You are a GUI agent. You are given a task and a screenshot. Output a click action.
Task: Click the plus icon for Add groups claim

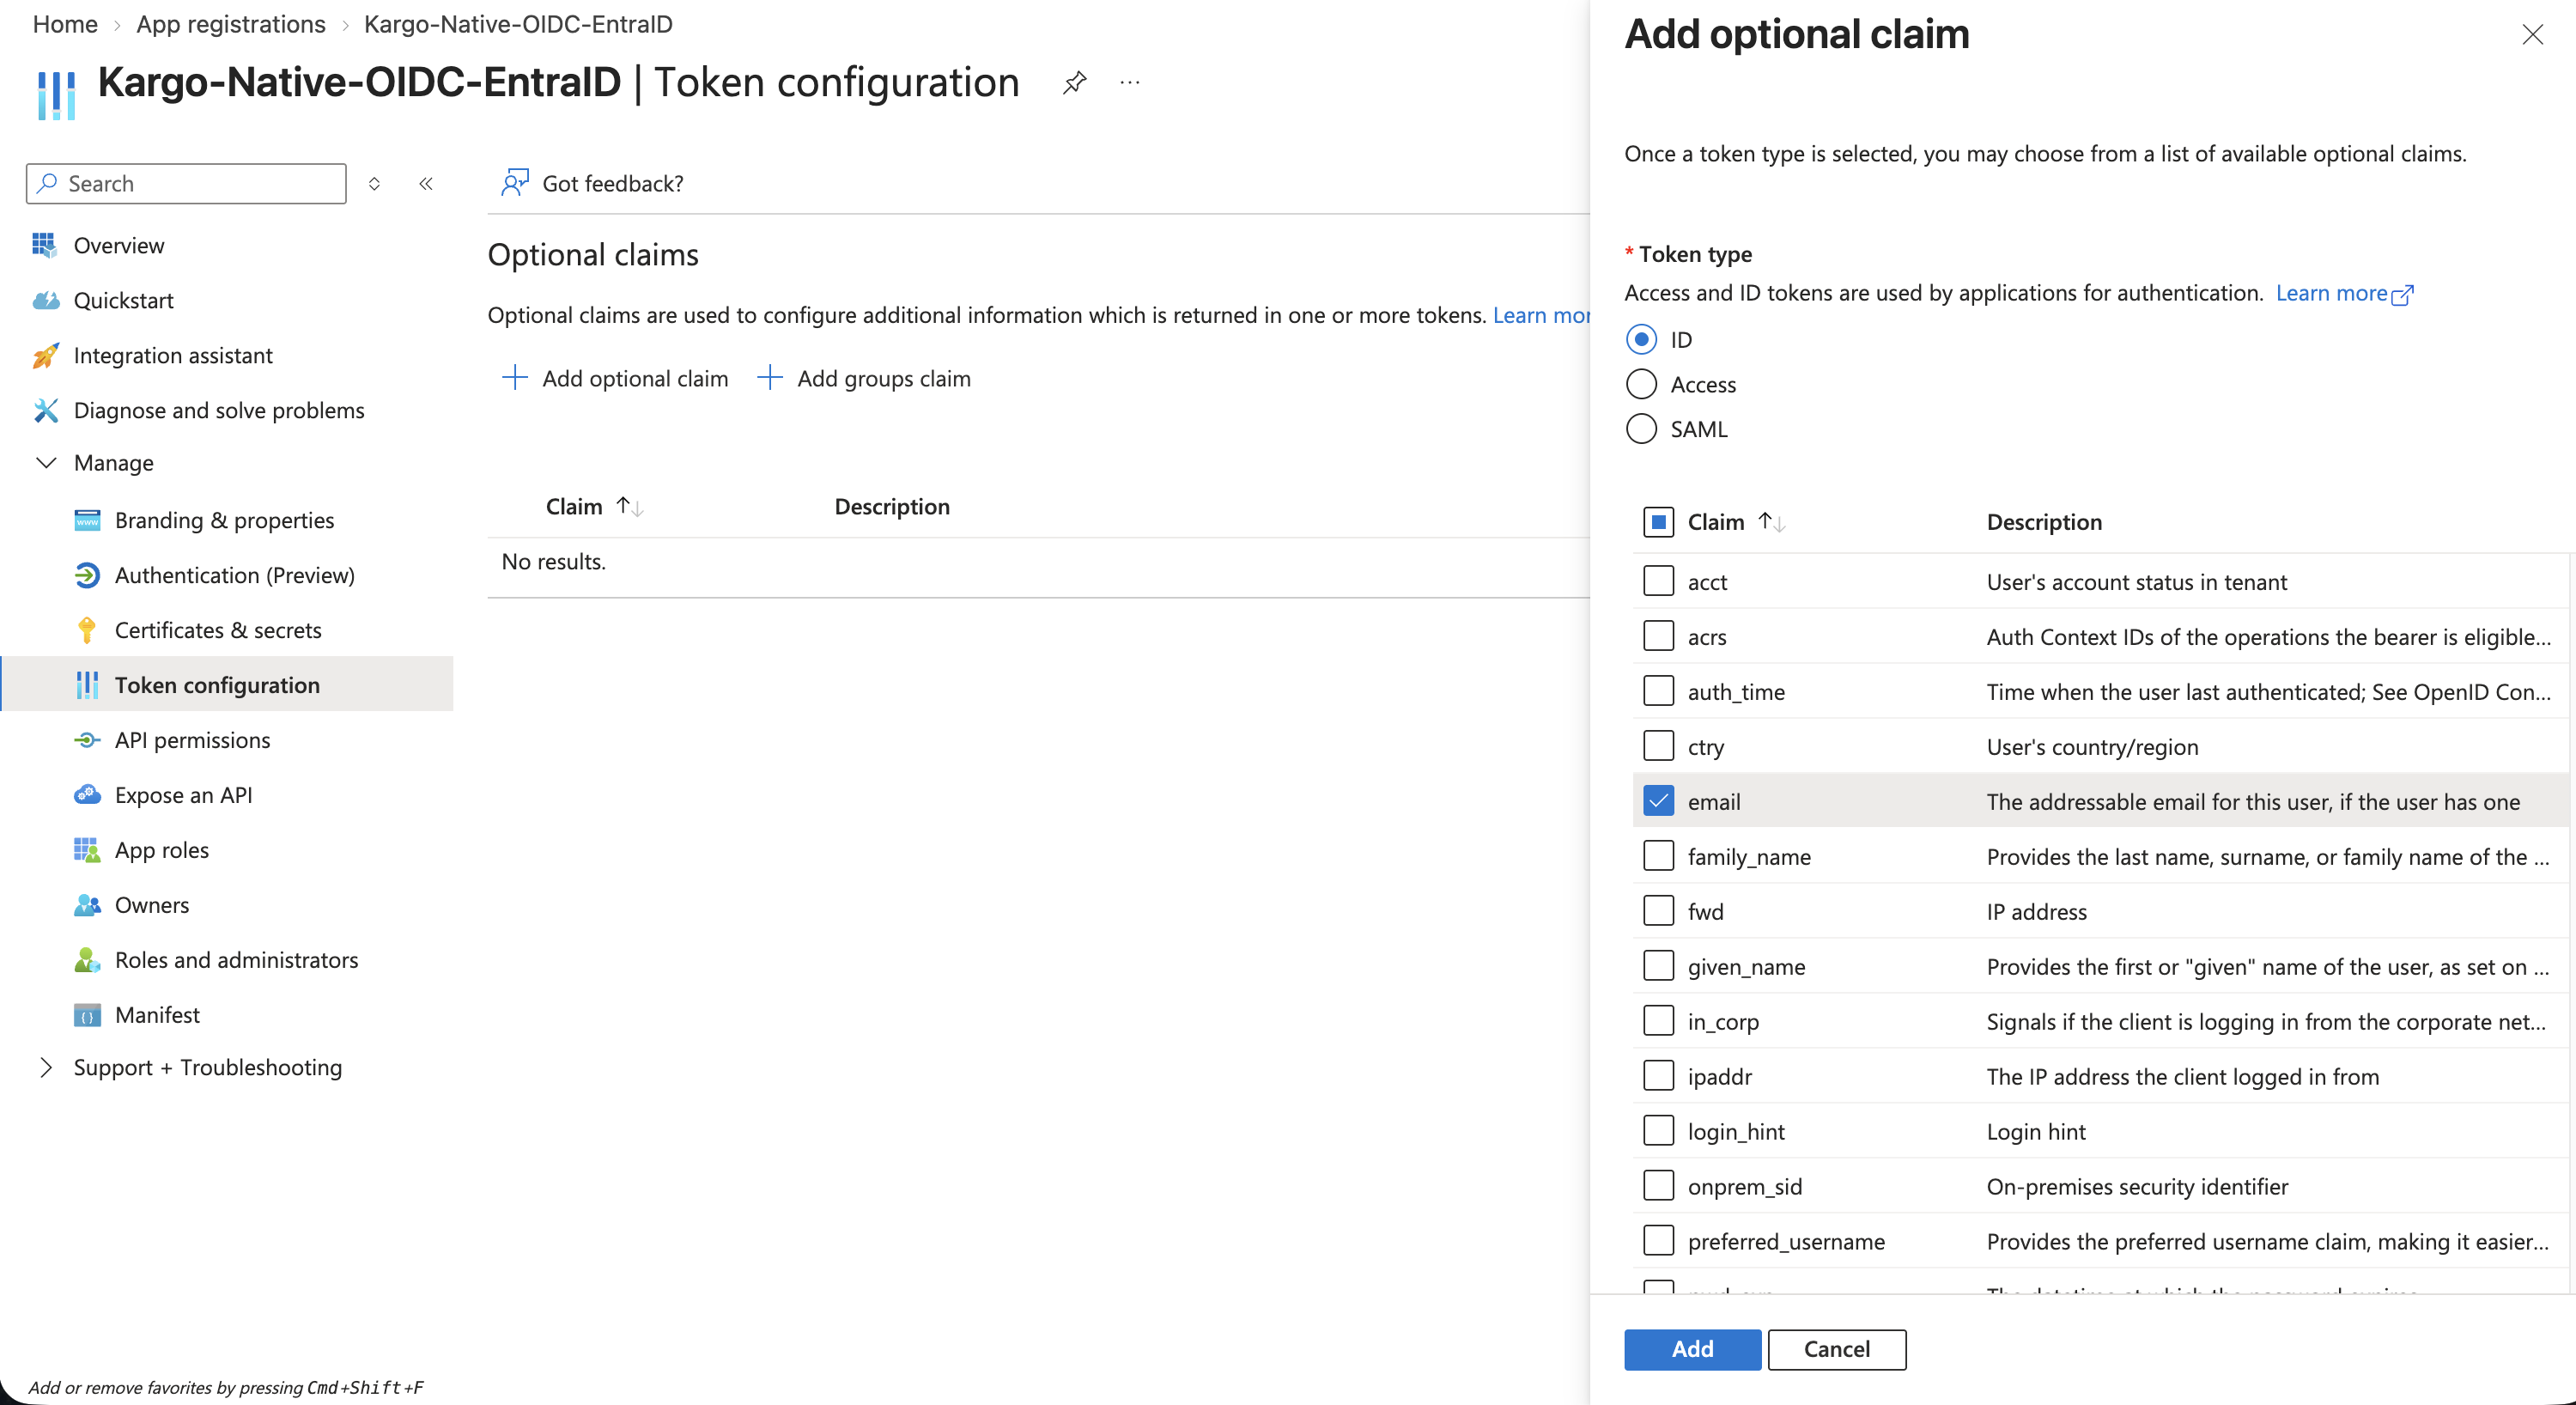pyautogui.click(x=769, y=378)
